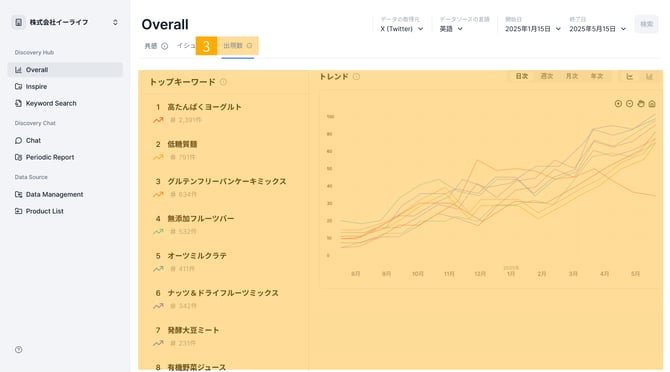
Task: Zoom in on the trend chart
Action: point(618,104)
